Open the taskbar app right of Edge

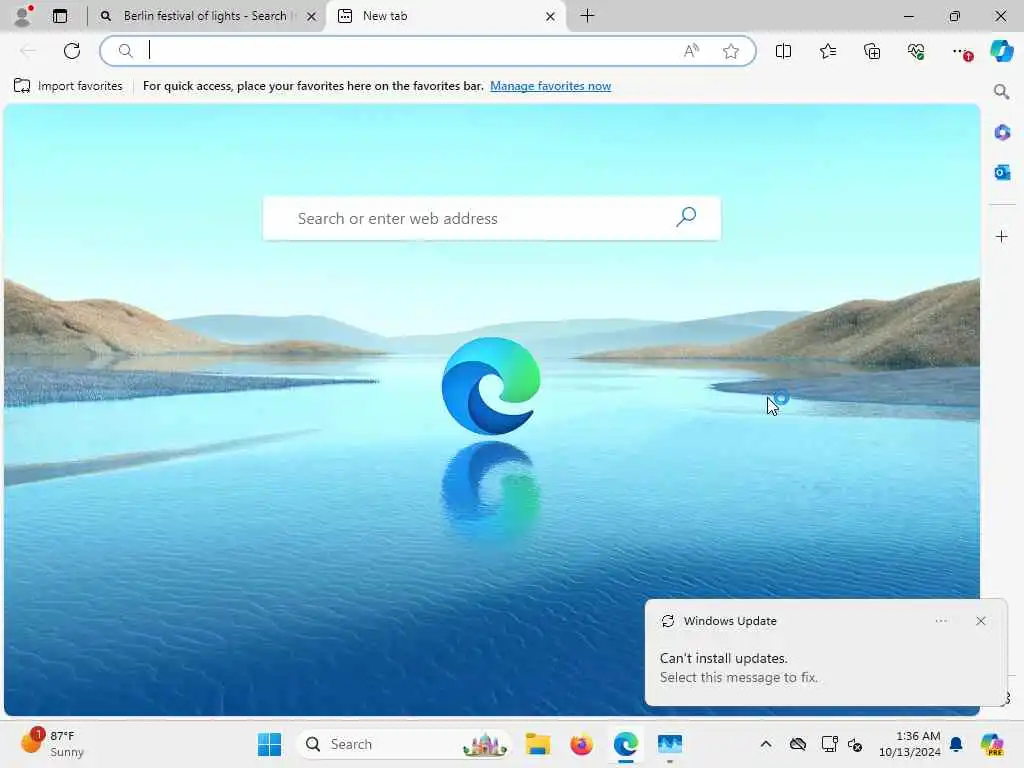669,744
